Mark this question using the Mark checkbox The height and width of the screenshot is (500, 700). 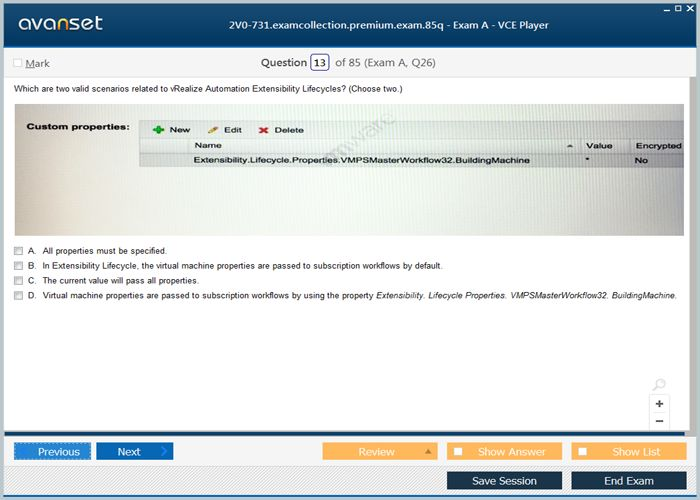coord(18,63)
